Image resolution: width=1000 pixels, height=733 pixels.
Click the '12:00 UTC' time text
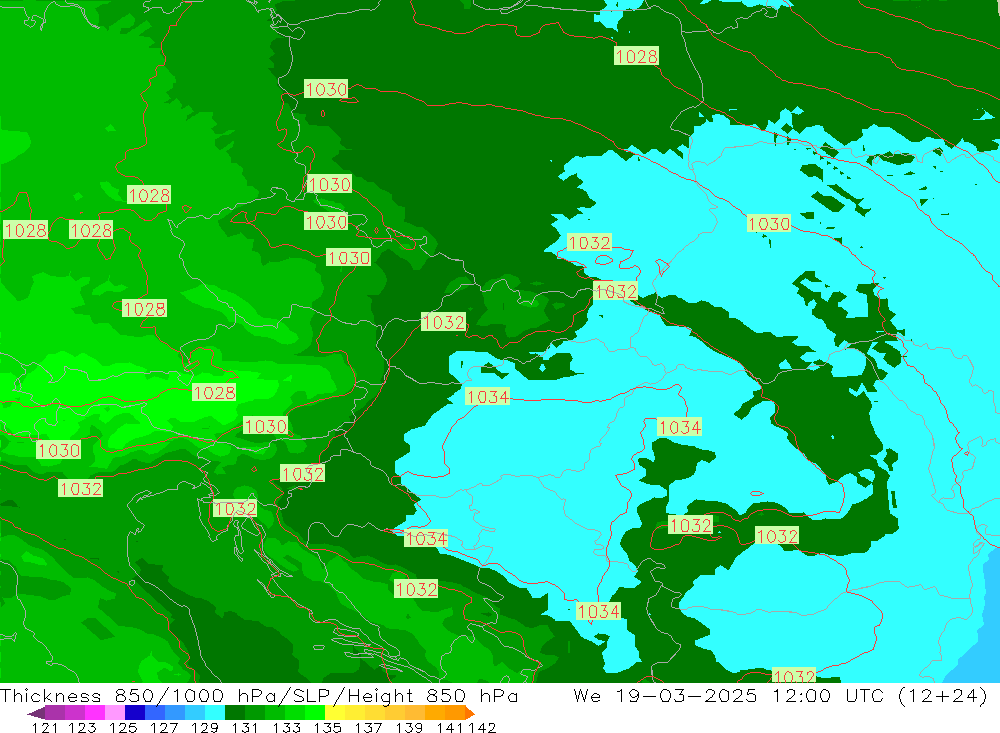829,695
